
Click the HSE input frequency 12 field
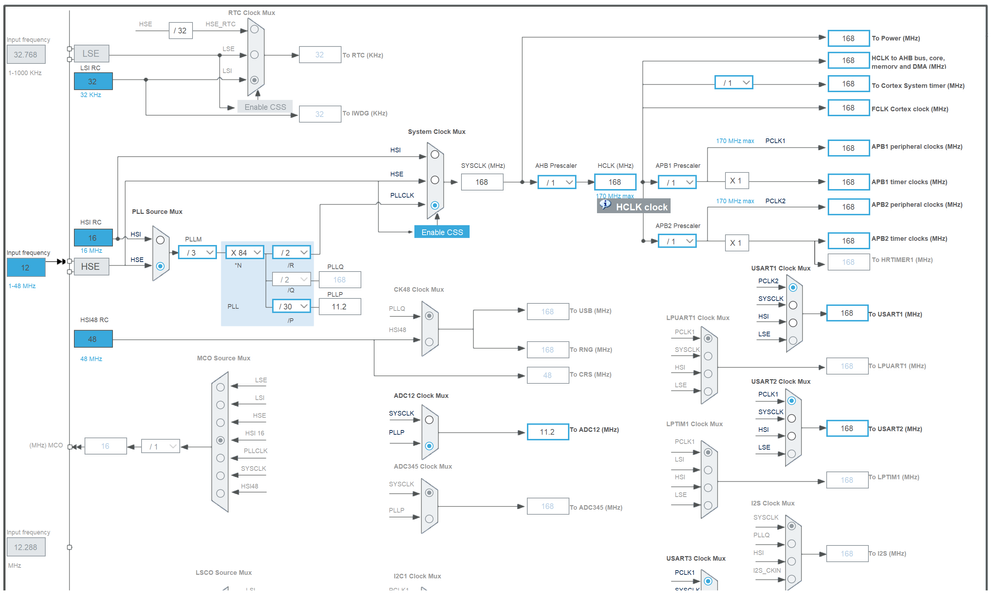(x=26, y=268)
